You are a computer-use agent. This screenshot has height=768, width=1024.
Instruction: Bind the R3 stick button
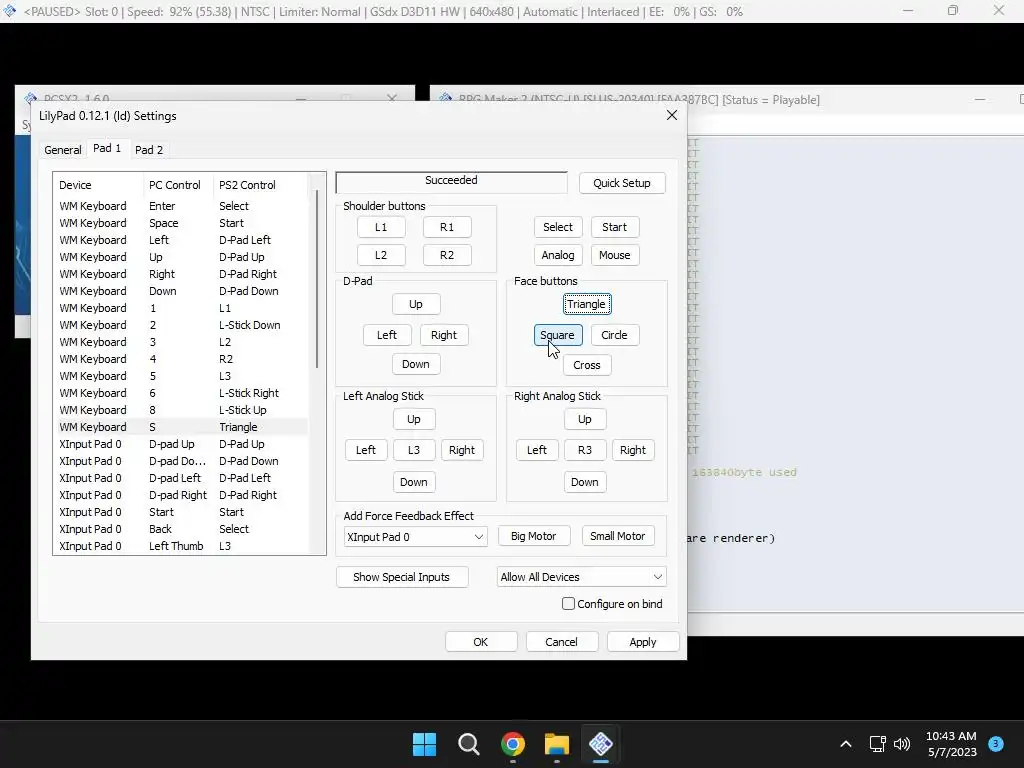(x=584, y=450)
